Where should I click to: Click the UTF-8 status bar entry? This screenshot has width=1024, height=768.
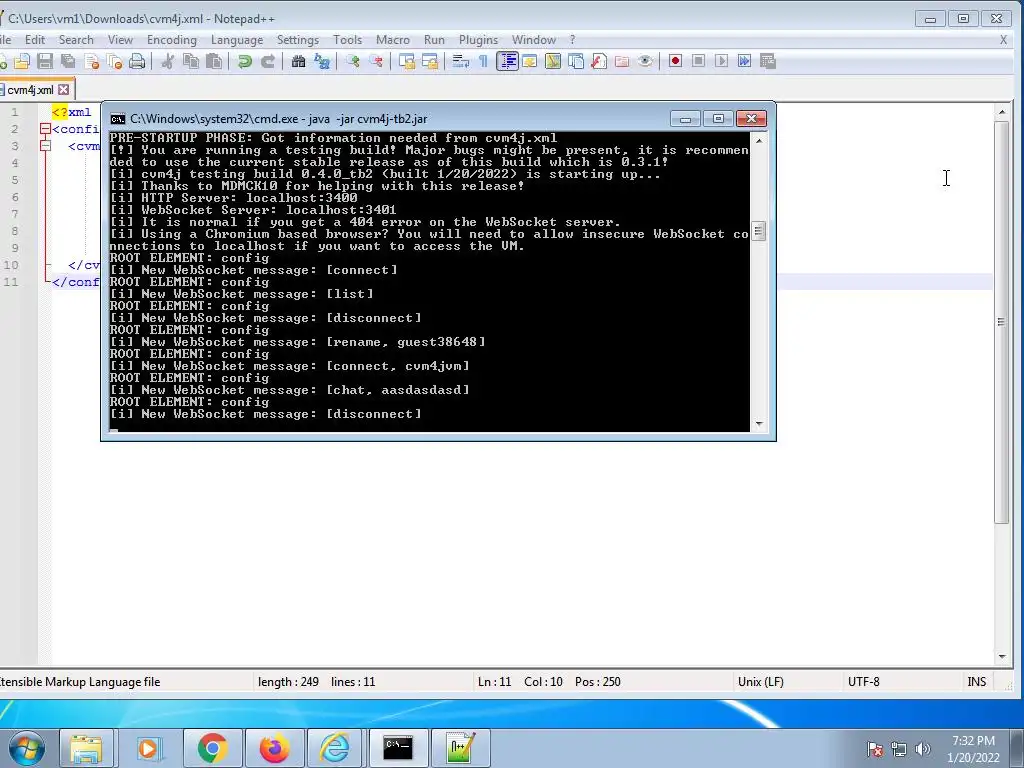863,682
